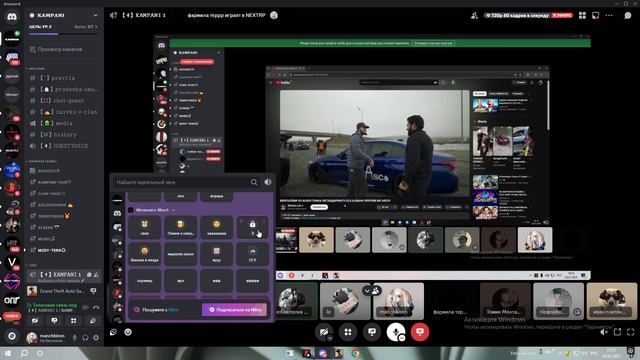Click show-participants people icon above tiles
Screen dimensions: 640x360
[376, 290]
